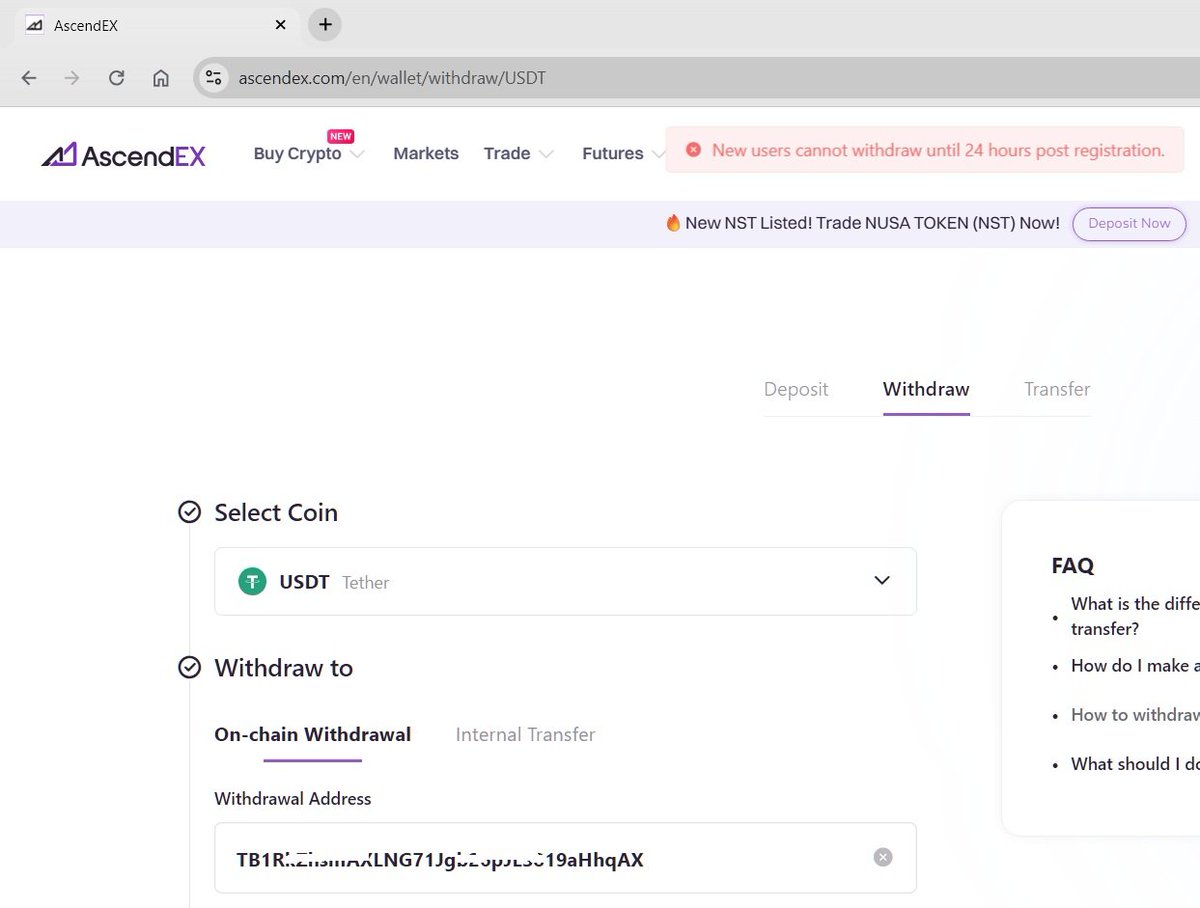Click the site information icon in address bar
The width and height of the screenshot is (1200, 908).
212,77
